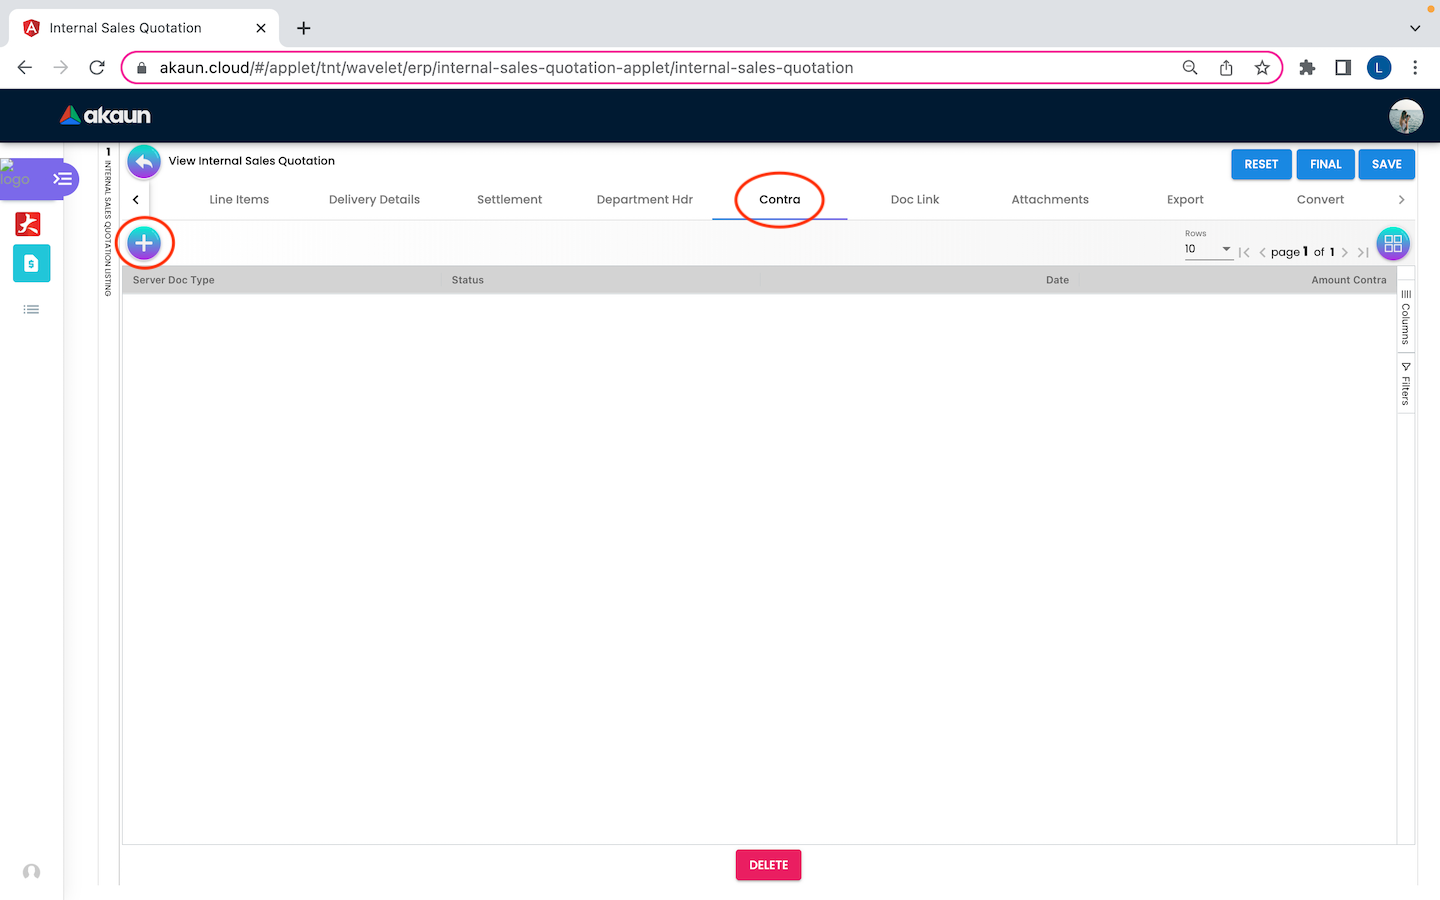Switch to the Attachments tab
The width and height of the screenshot is (1440, 900).
click(1050, 200)
